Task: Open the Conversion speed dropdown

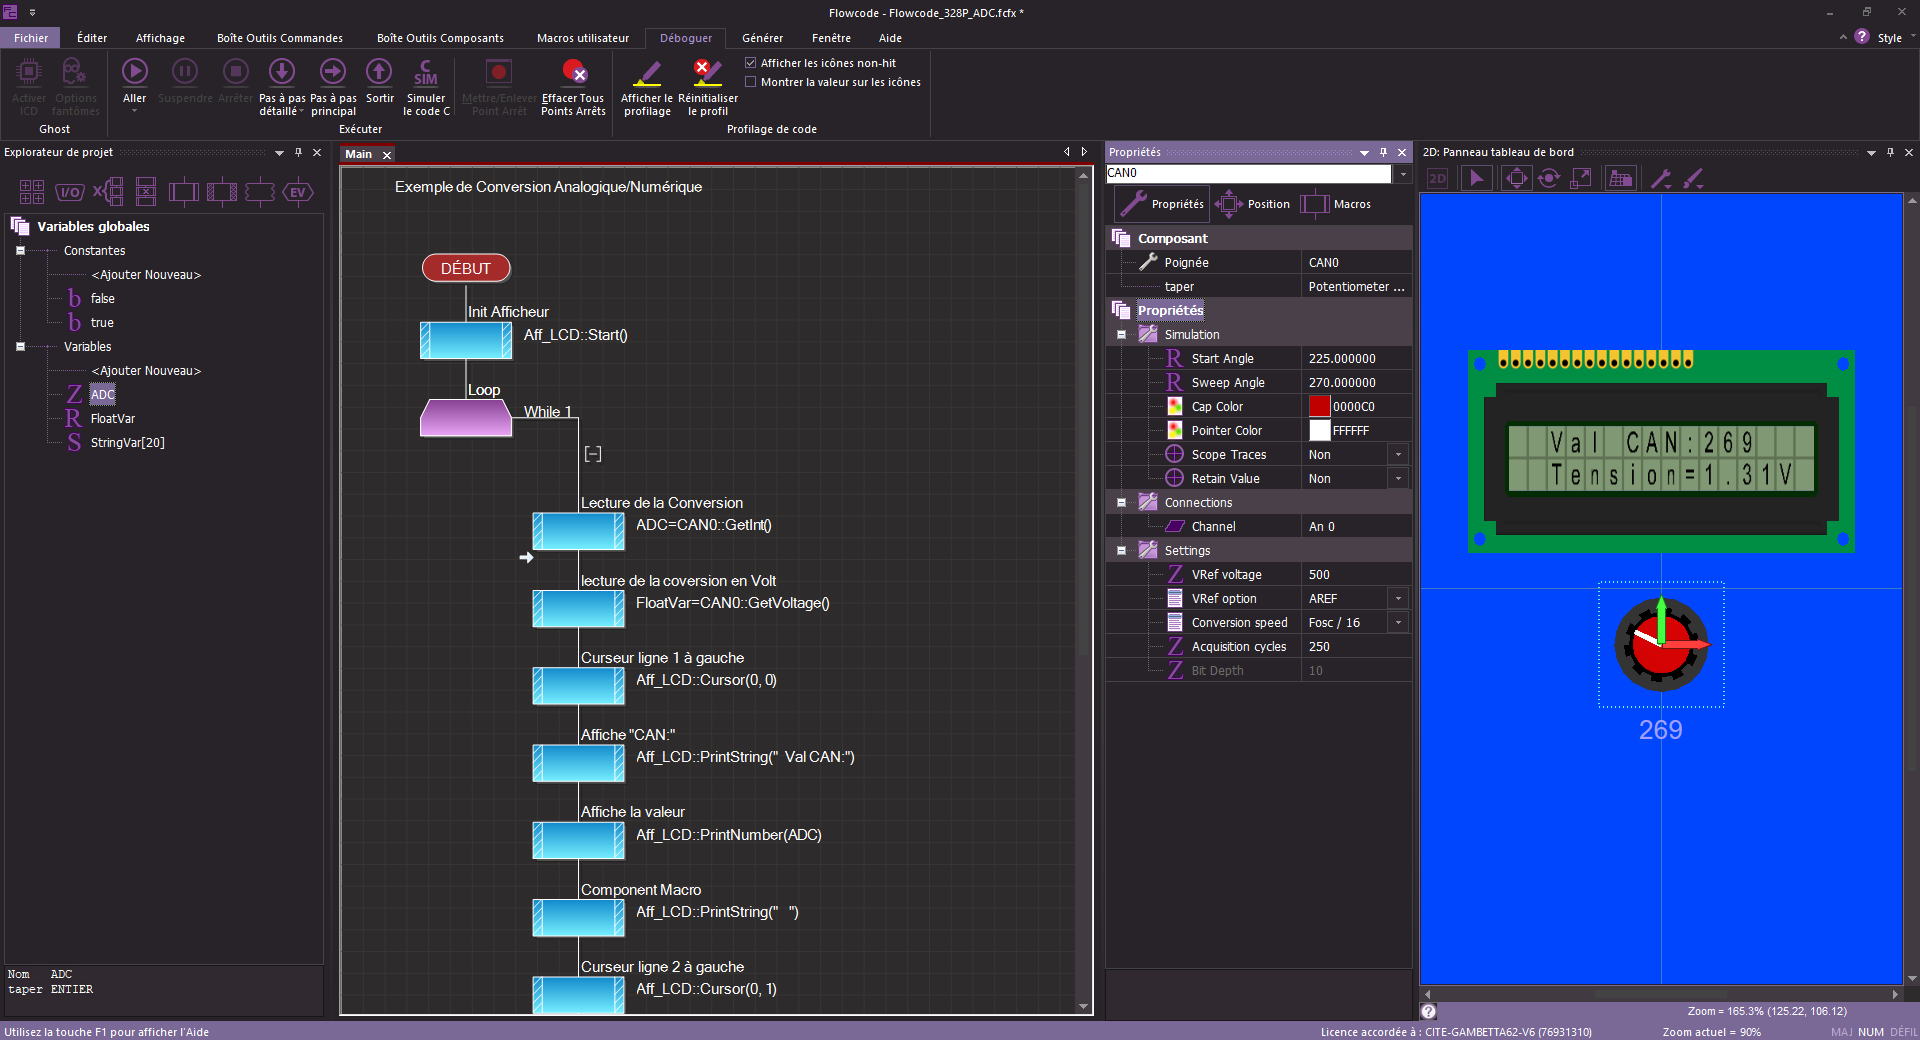Action: point(1398,622)
